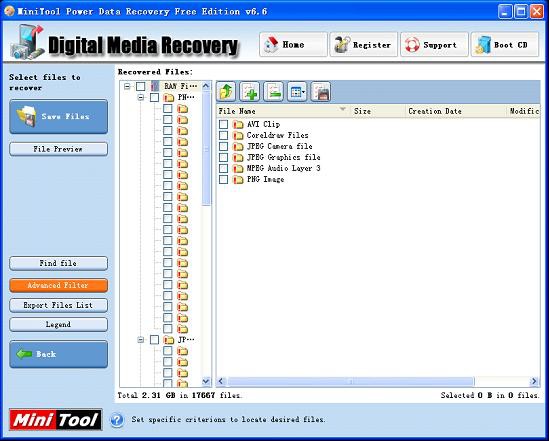Click the help question mark icon
Screen dimensions: 549x441
tap(117, 420)
